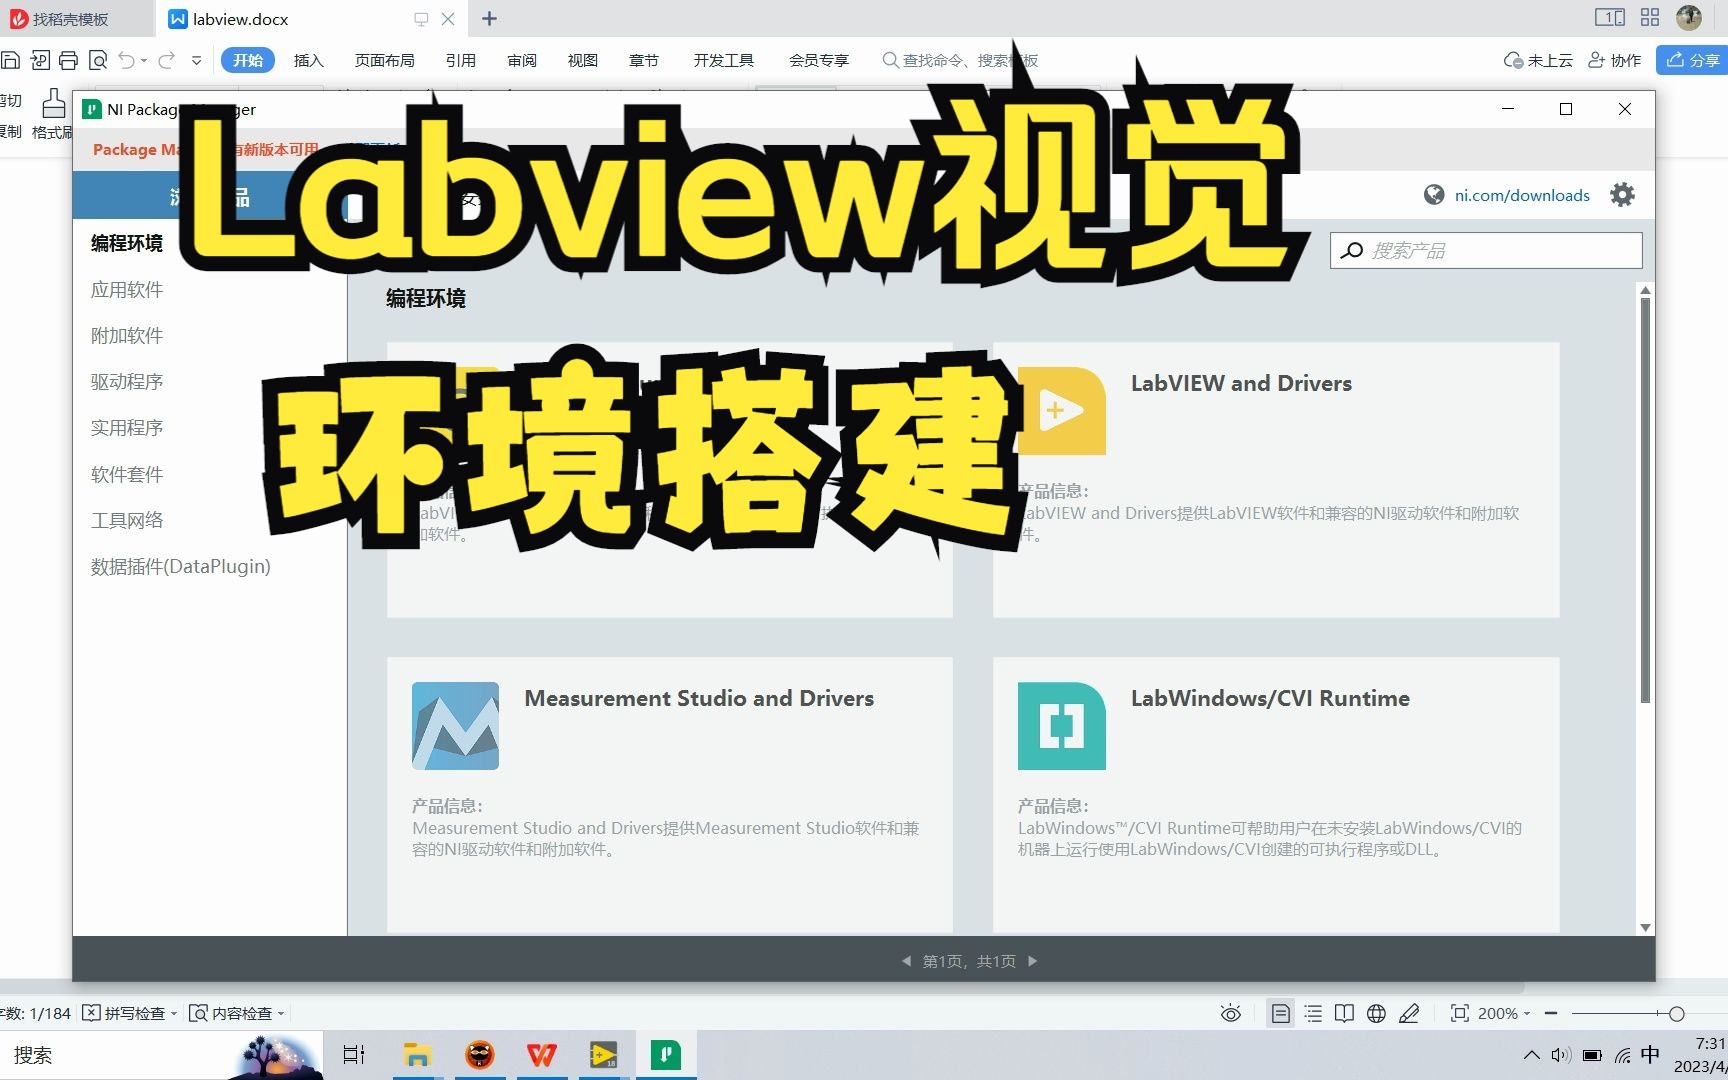Viewport: 1728px width, 1080px height.
Task: Click the 未上云 cloud status button
Action: tap(1538, 60)
